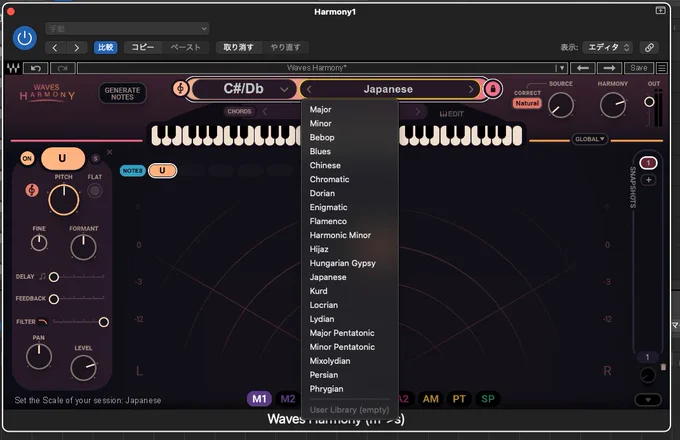Load previous Waves preset left arrow
The image size is (680, 440).
pyautogui.click(x=583, y=68)
